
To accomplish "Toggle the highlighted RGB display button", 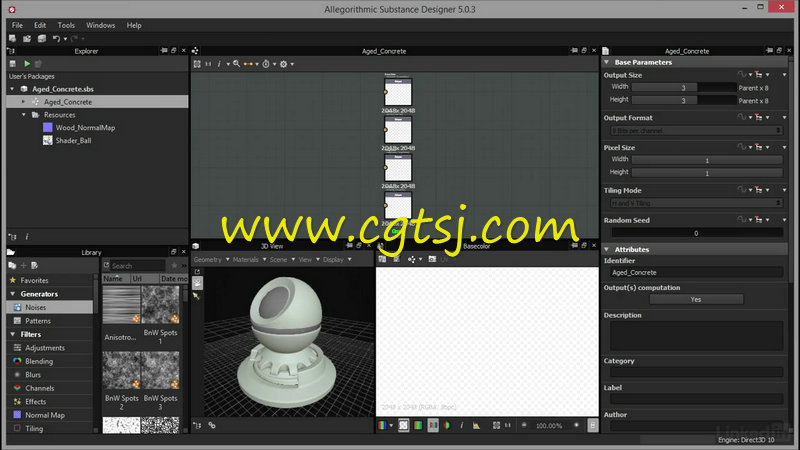I will [433, 425].
